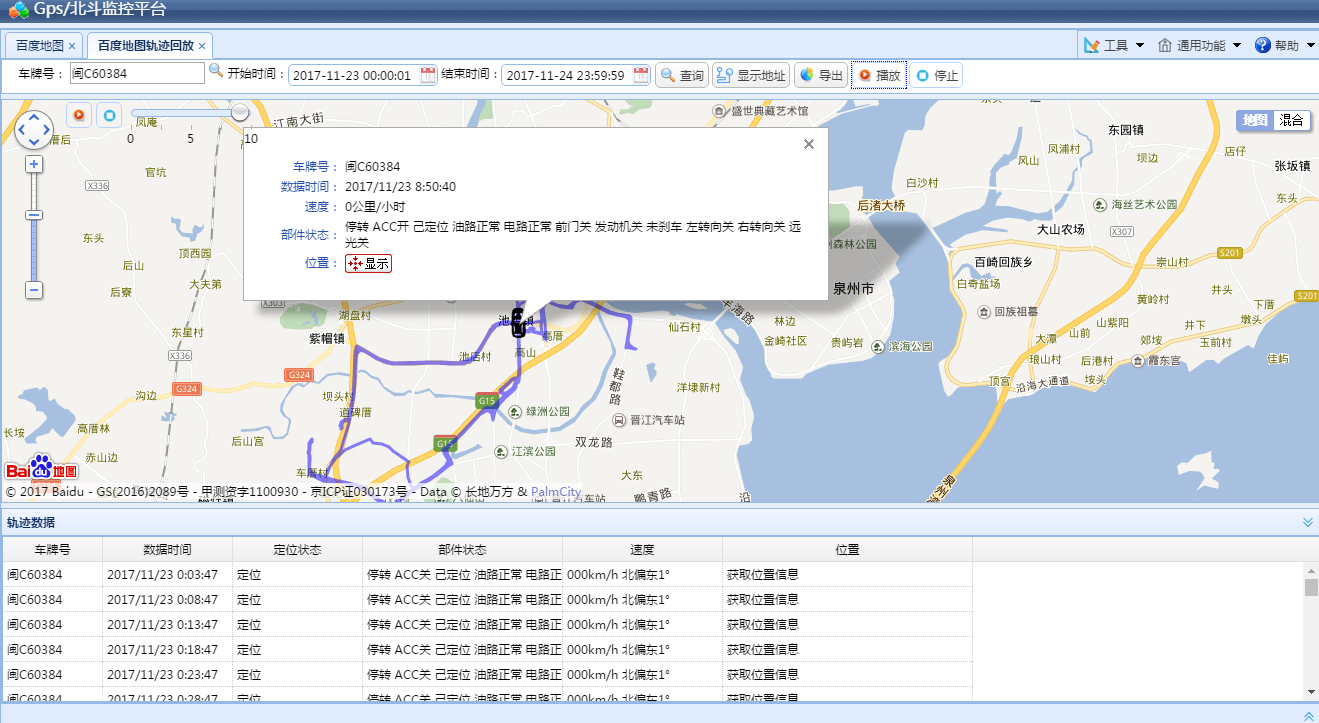Image resolution: width=1319 pixels, height=723 pixels.
Task: Click the 江滨公园 park marker
Action: point(500,451)
